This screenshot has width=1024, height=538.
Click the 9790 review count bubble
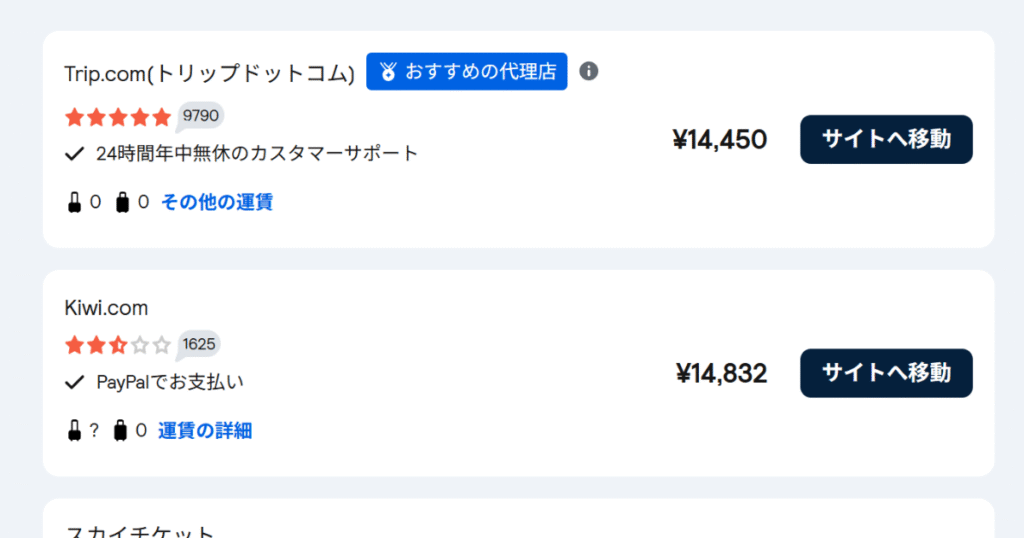(200, 116)
